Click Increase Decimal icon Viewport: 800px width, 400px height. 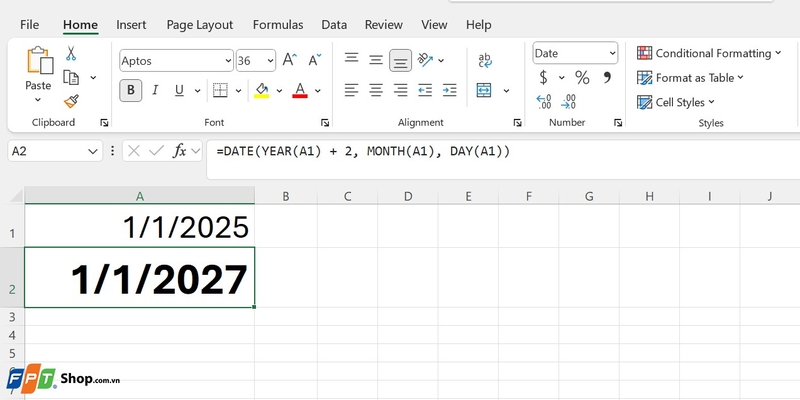544,102
